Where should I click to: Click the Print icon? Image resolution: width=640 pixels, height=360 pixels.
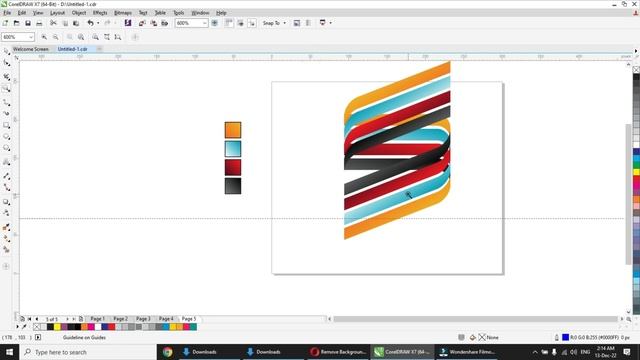39,23
